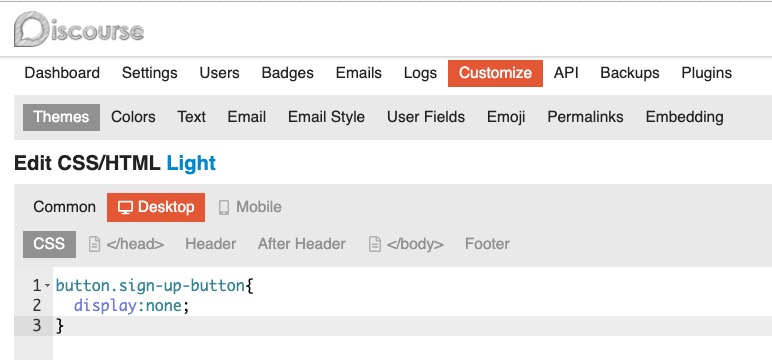Switch to Mobile target
This screenshot has width=772, height=360.
pyautogui.click(x=250, y=207)
